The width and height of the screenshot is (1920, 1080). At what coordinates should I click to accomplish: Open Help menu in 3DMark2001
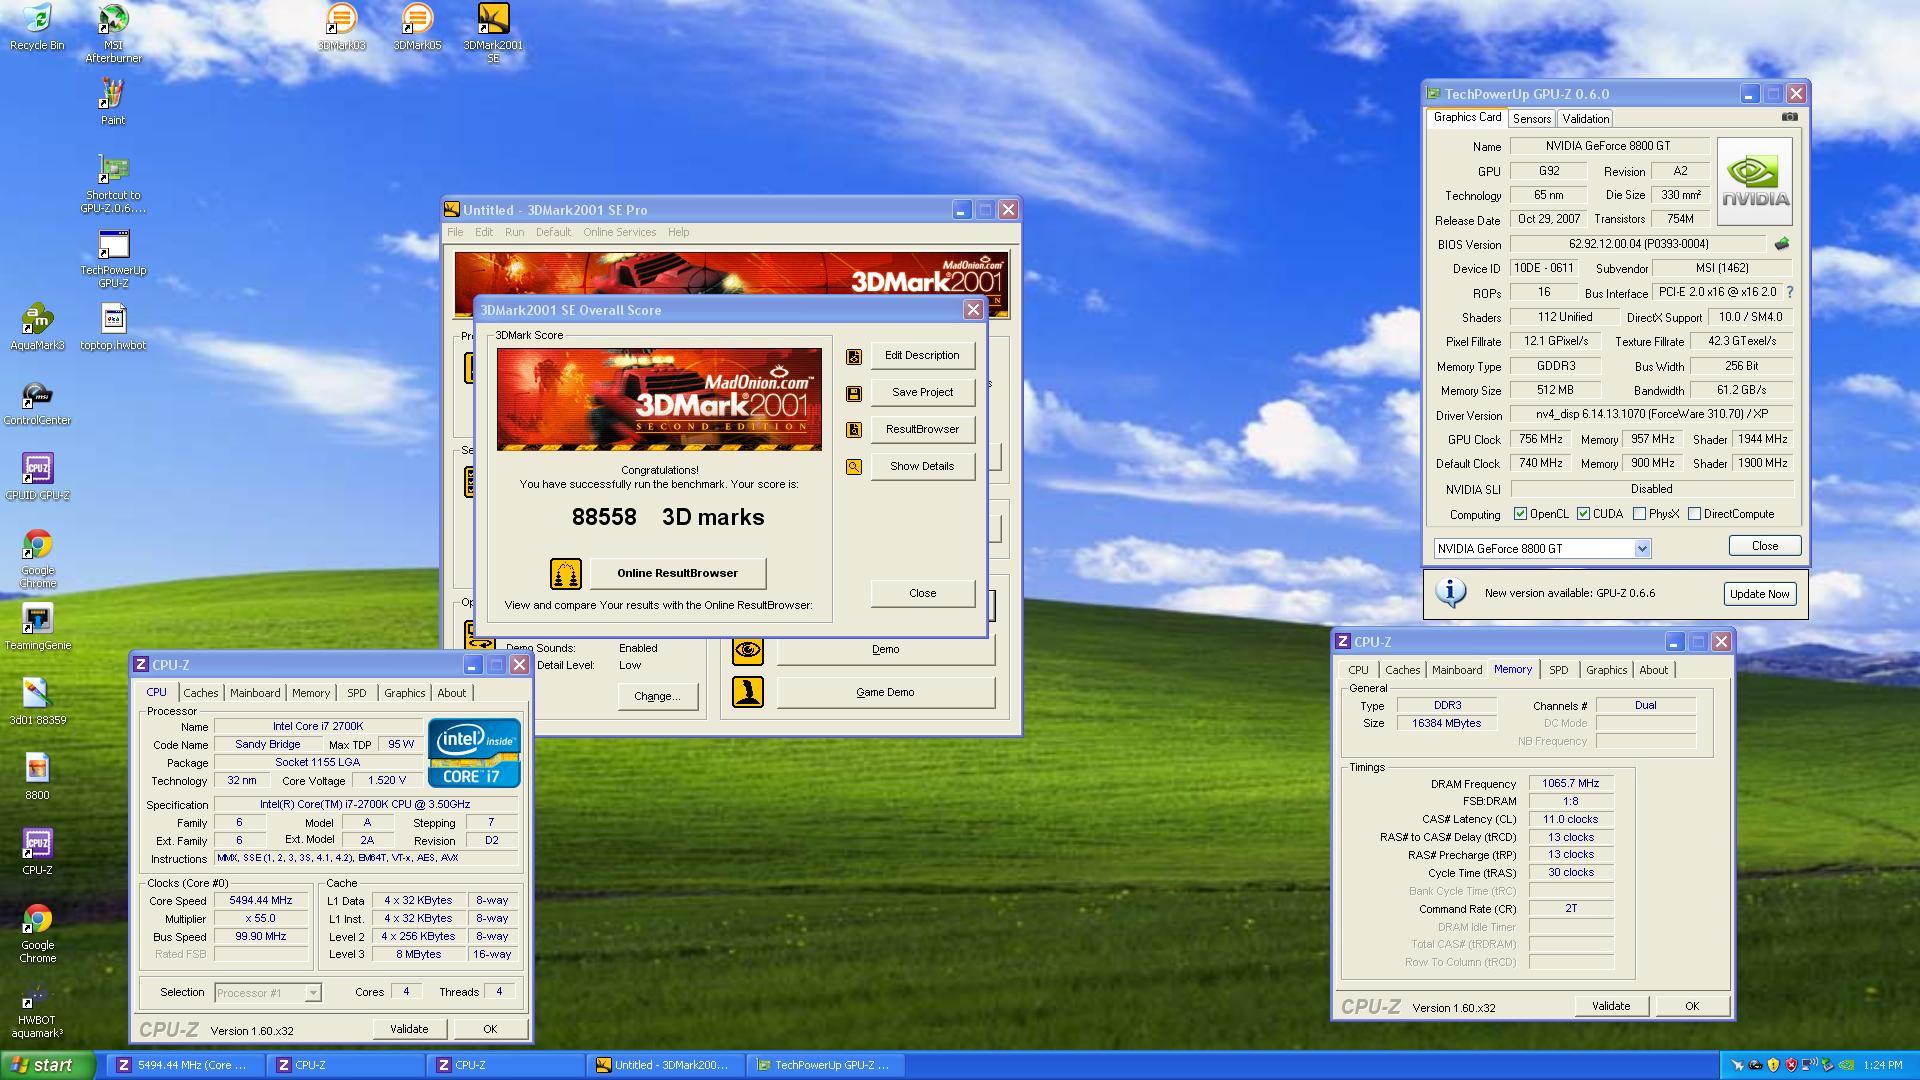[678, 232]
